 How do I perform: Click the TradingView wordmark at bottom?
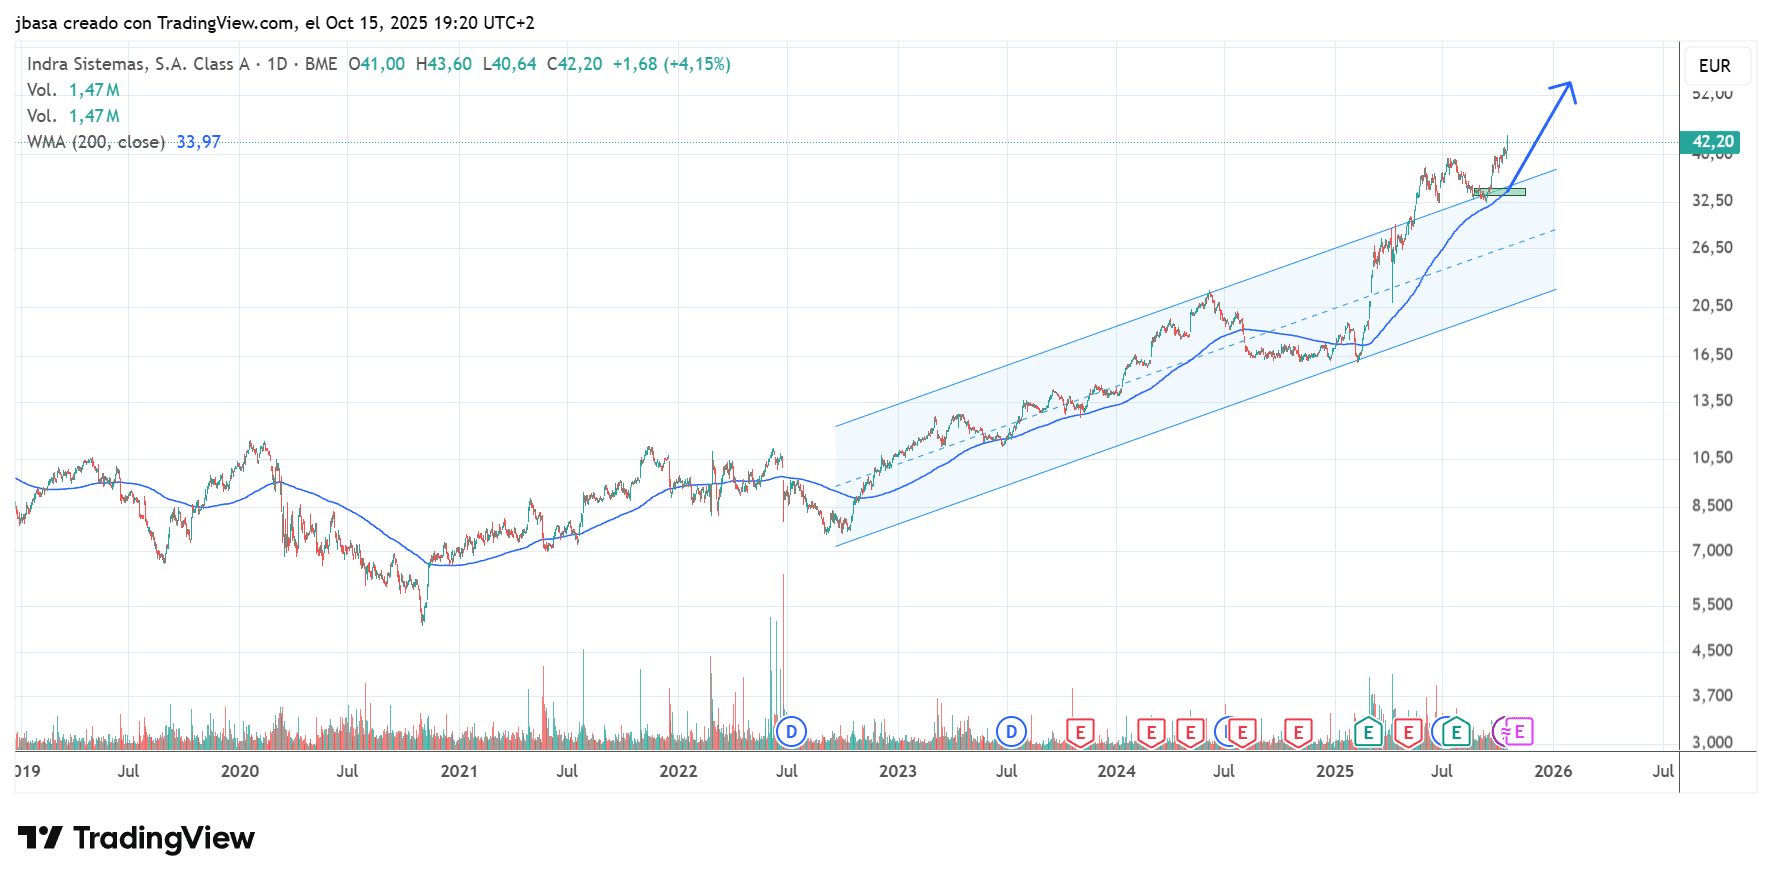(164, 838)
